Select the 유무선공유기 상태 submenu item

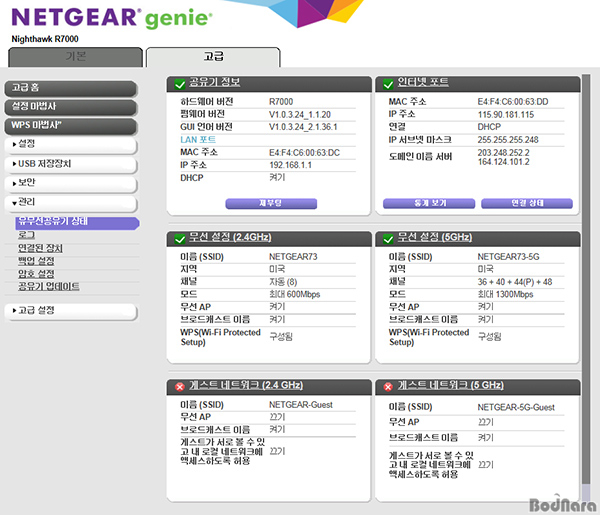[x=77, y=223]
